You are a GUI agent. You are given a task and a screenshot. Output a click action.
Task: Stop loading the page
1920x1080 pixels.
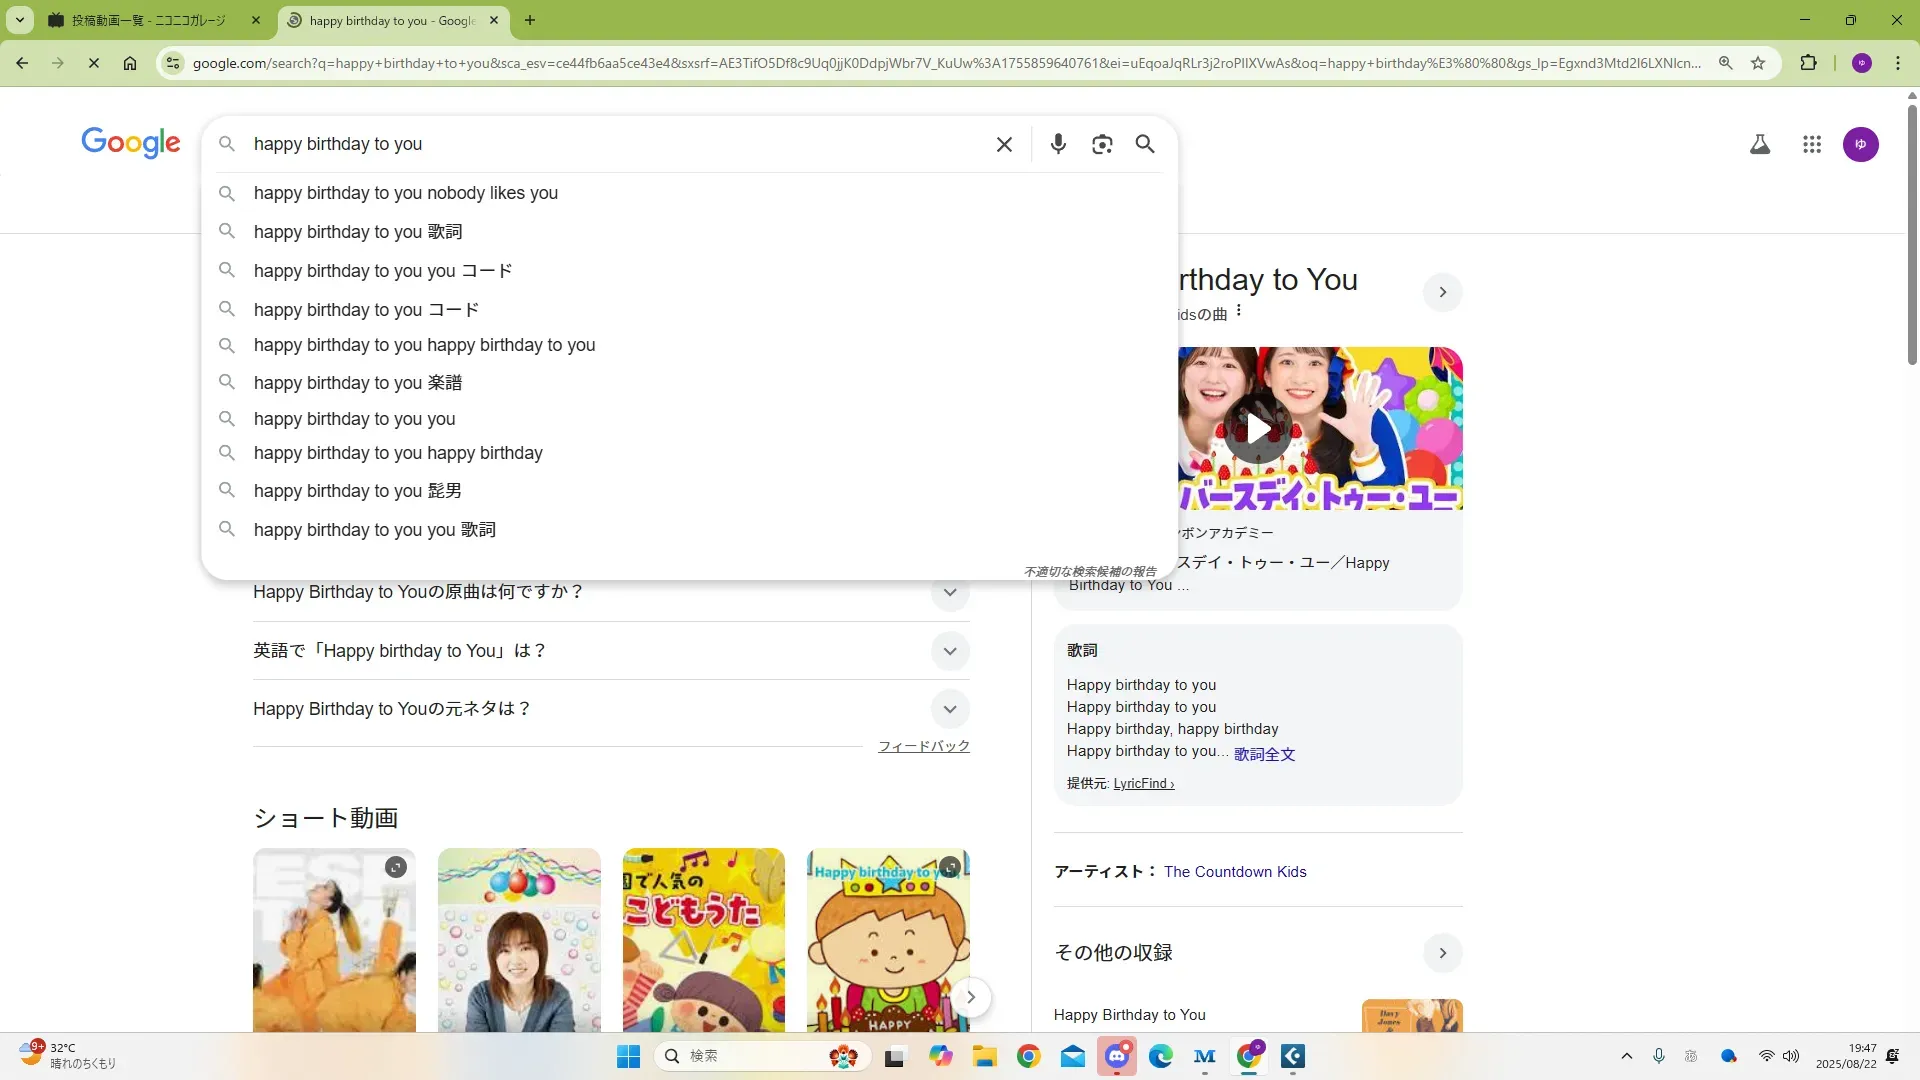(x=93, y=63)
